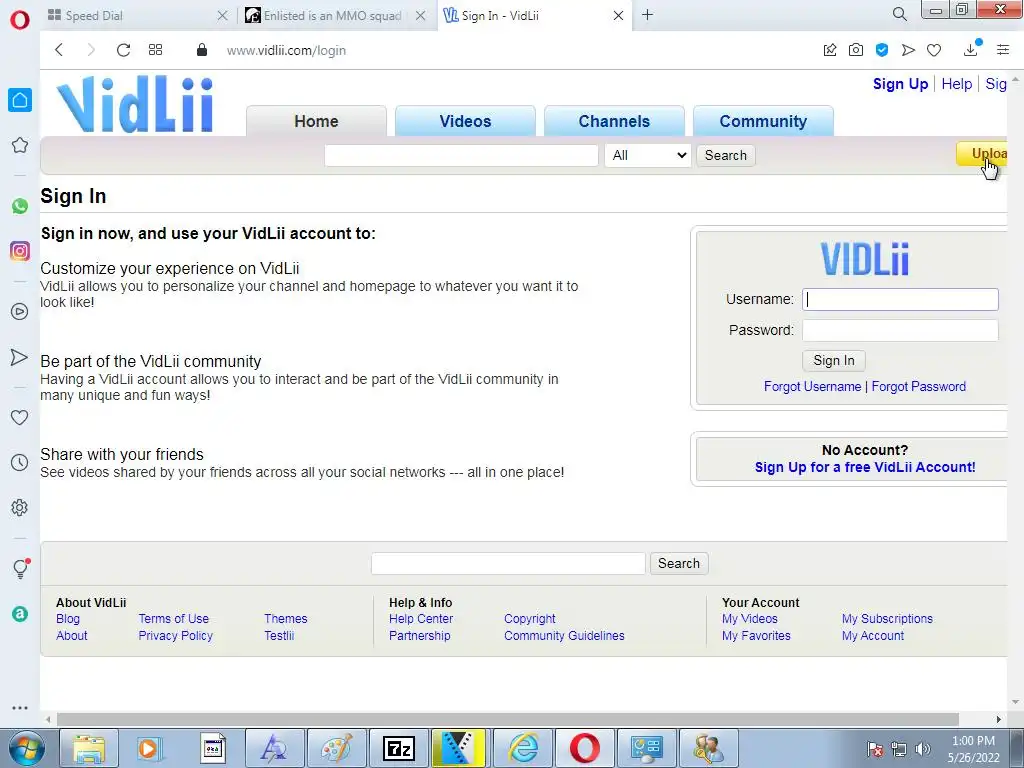Open the Sign Up link at top
Screen dimensions: 1024x768
coord(900,84)
